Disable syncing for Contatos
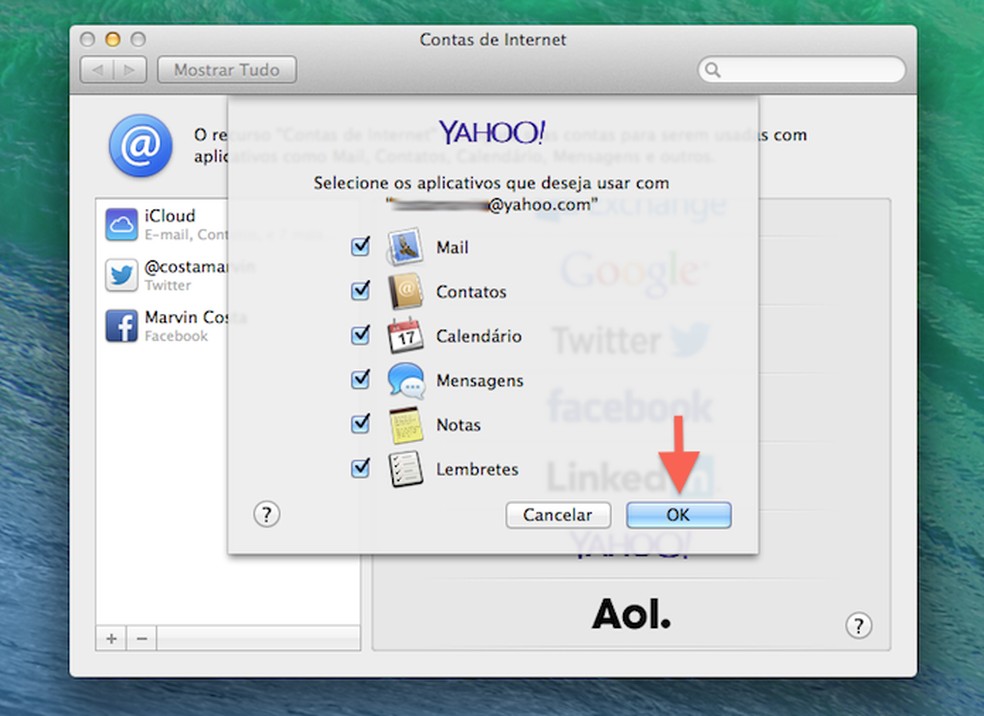984x716 pixels. click(360, 291)
